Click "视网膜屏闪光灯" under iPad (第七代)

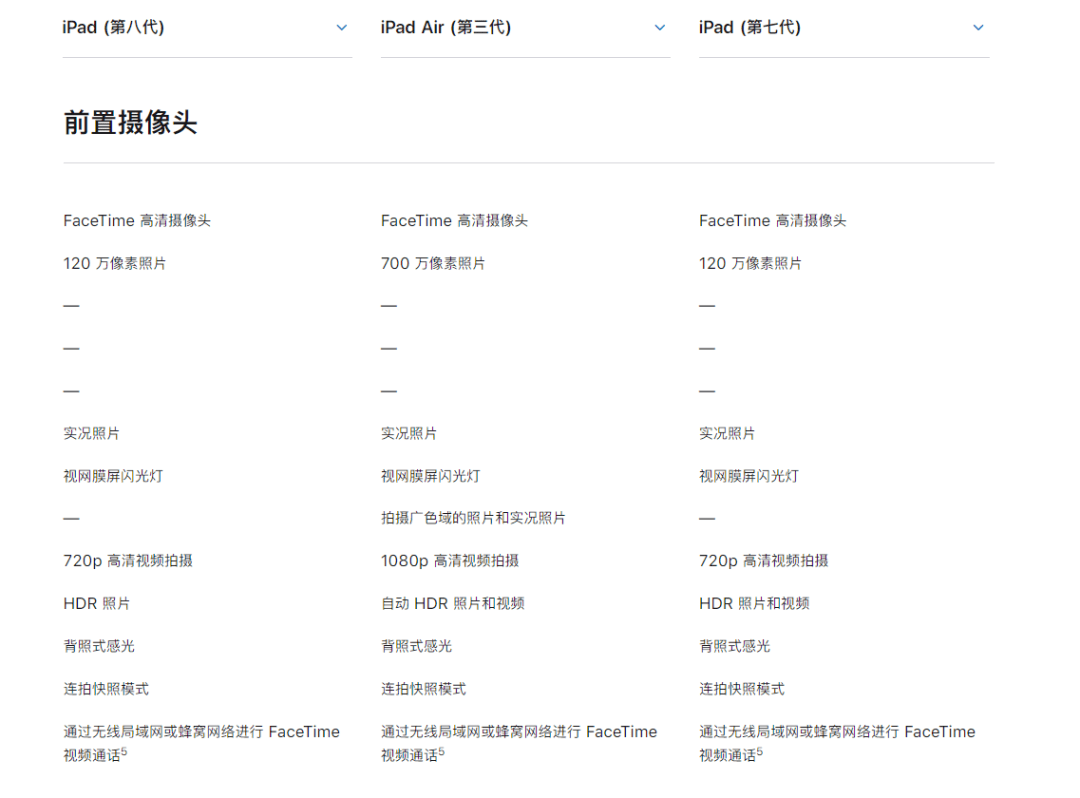pyautogui.click(x=749, y=476)
